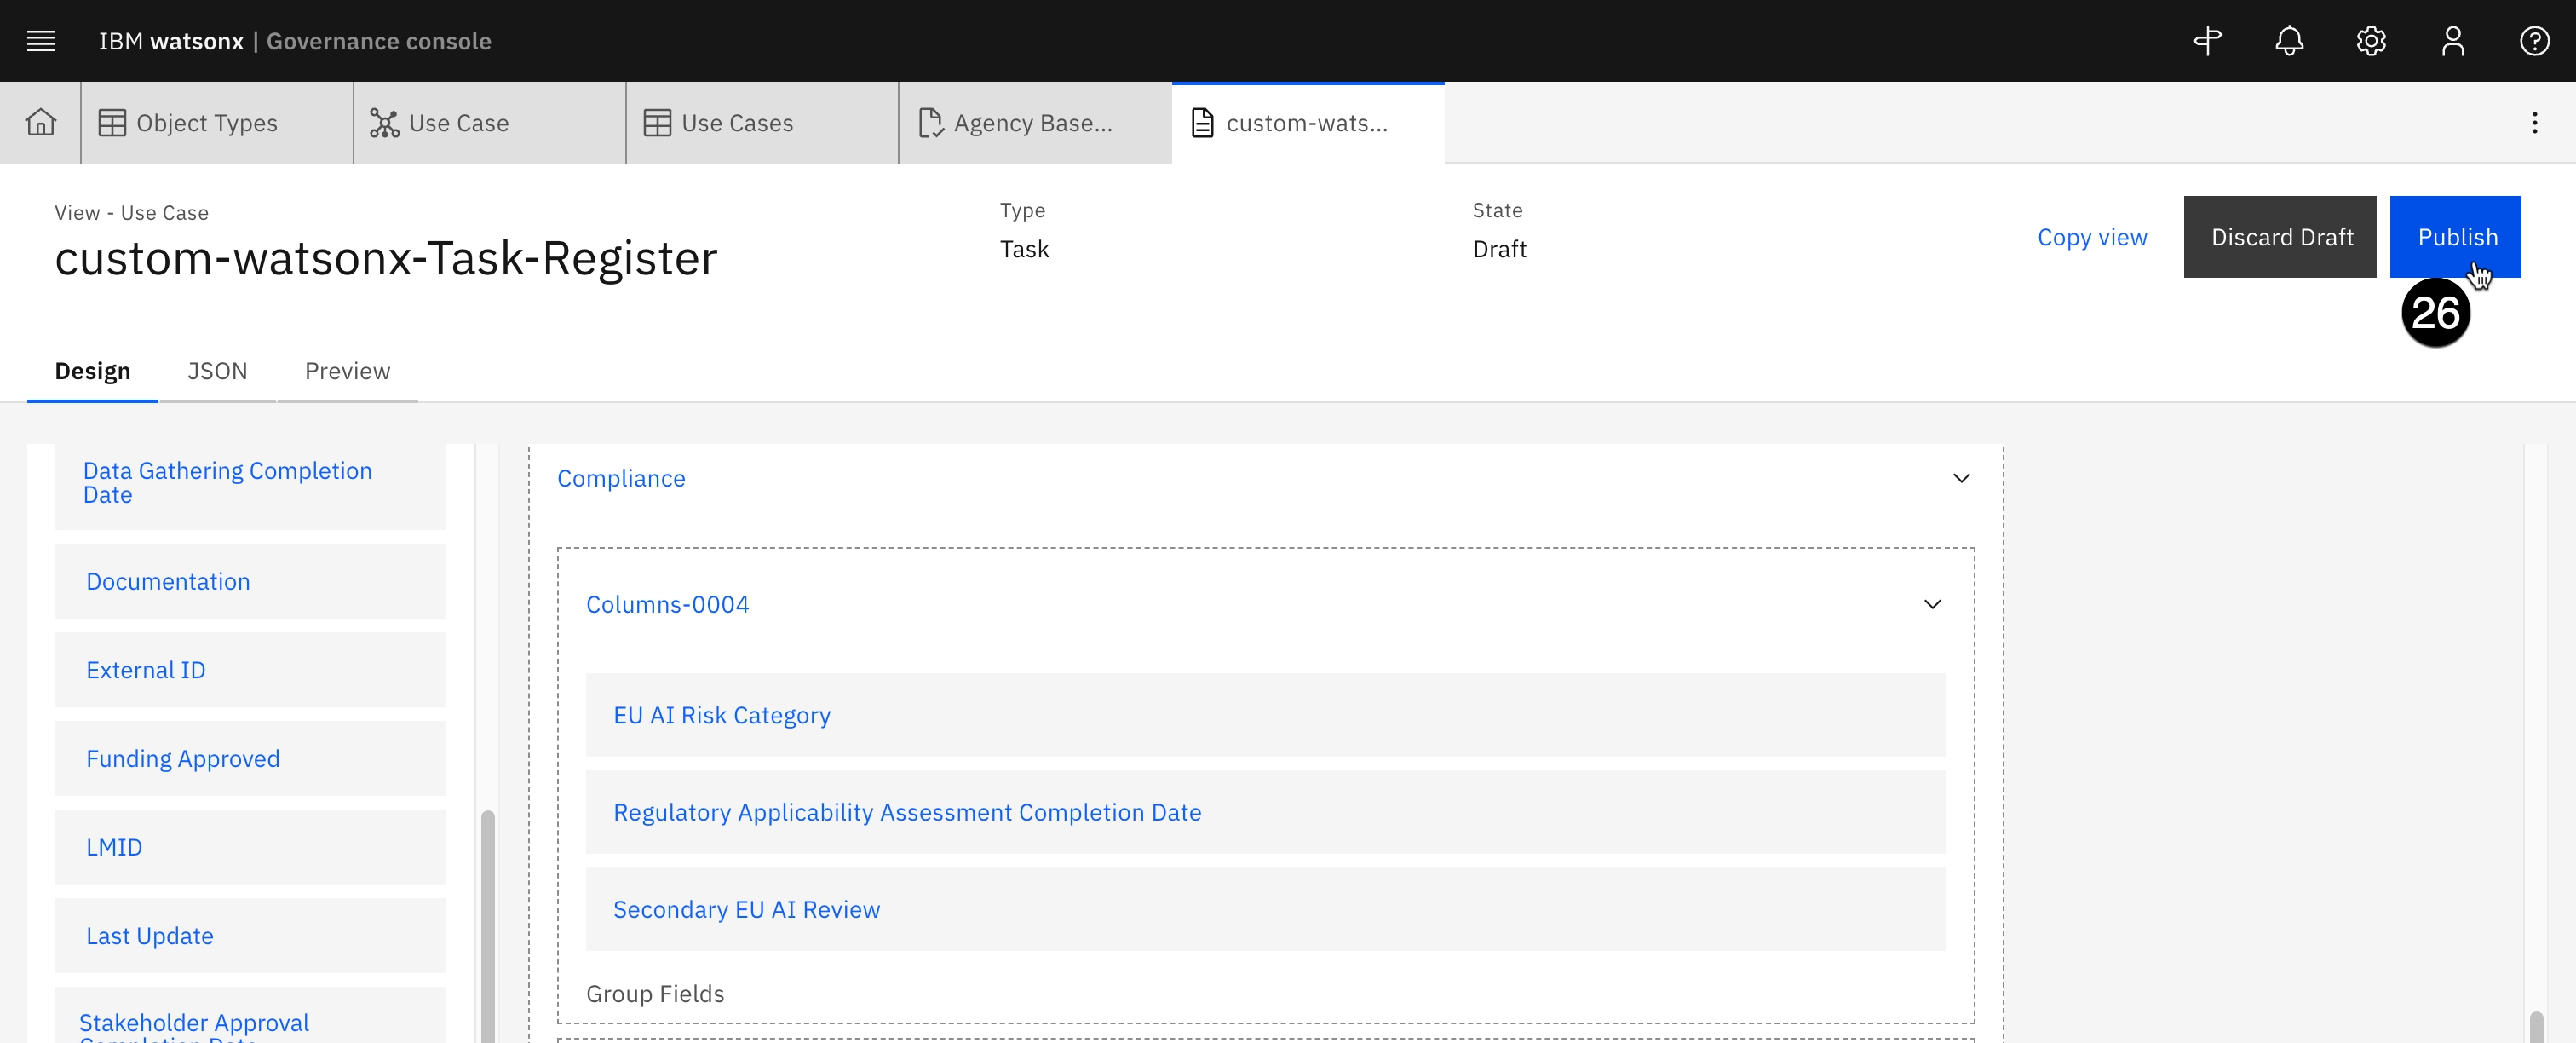The height and width of the screenshot is (1043, 2576).
Task: Click the Compliance section title
Action: [x=621, y=478]
